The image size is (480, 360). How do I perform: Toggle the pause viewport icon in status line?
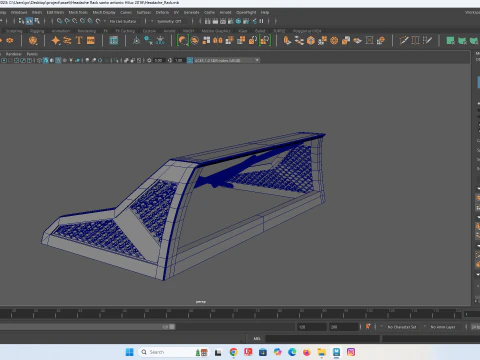tap(261, 21)
